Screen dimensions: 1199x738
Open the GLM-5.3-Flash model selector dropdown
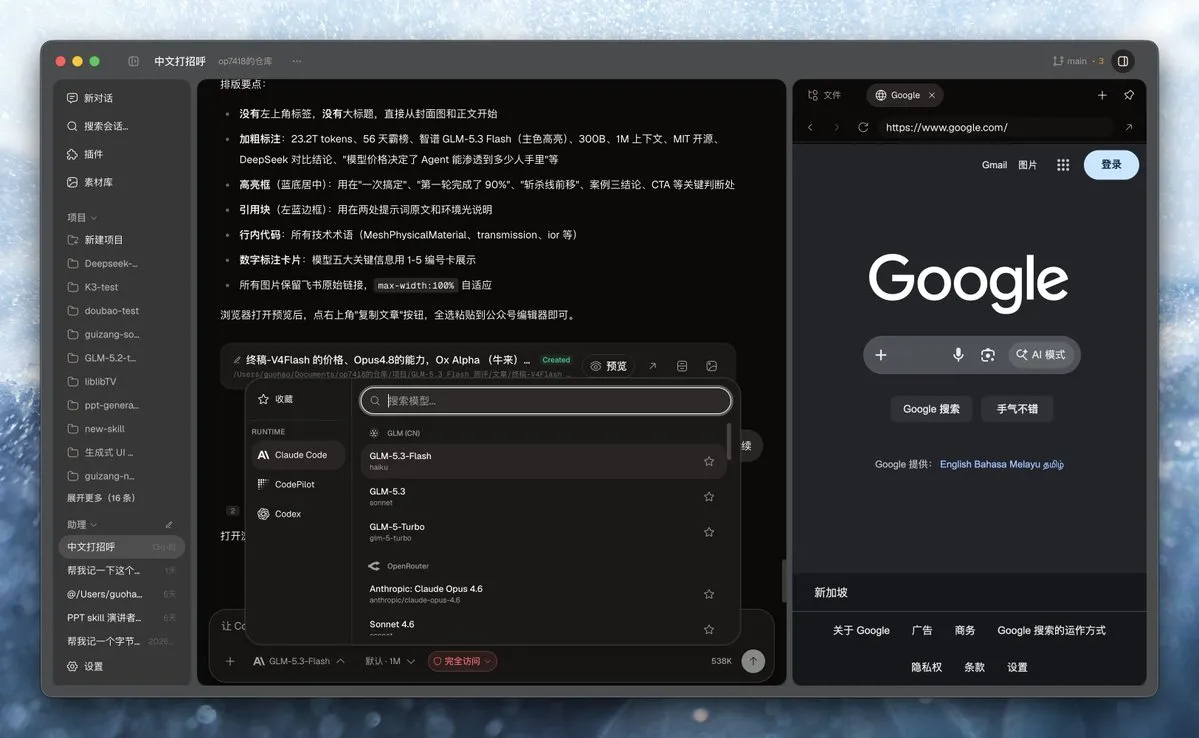click(299, 662)
